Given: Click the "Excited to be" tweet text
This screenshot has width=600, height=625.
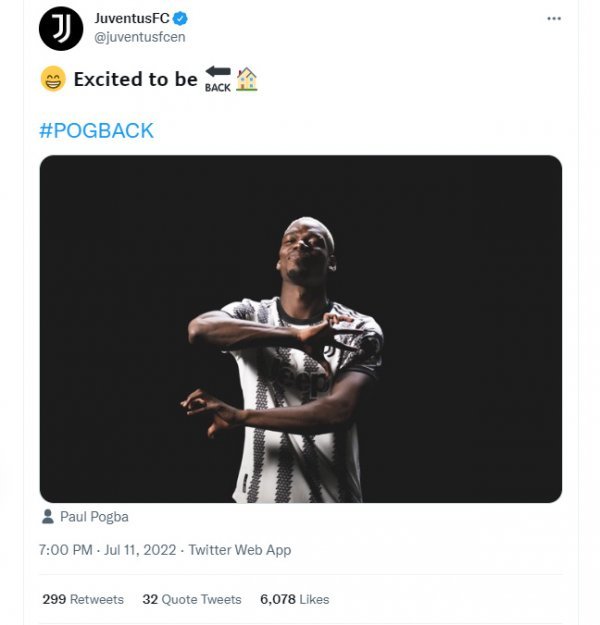Looking at the screenshot, I should 135,79.
